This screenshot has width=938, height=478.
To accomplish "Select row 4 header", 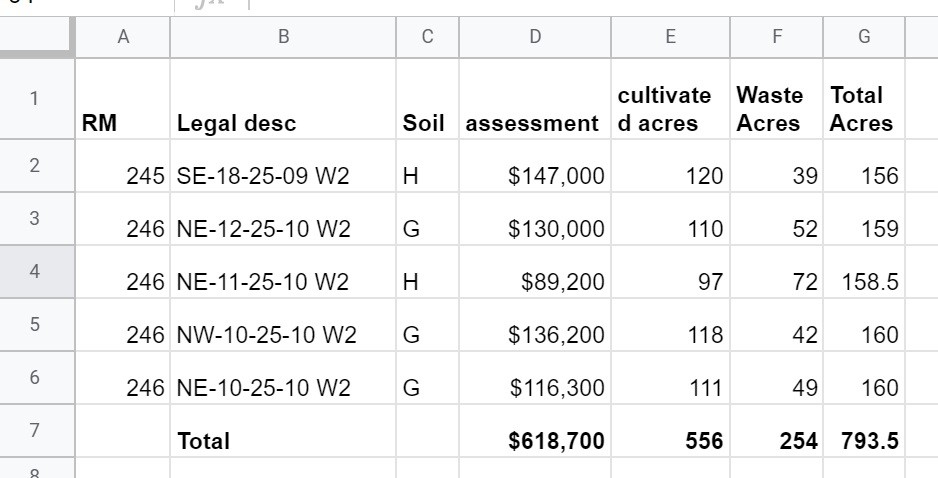I will 36,272.
